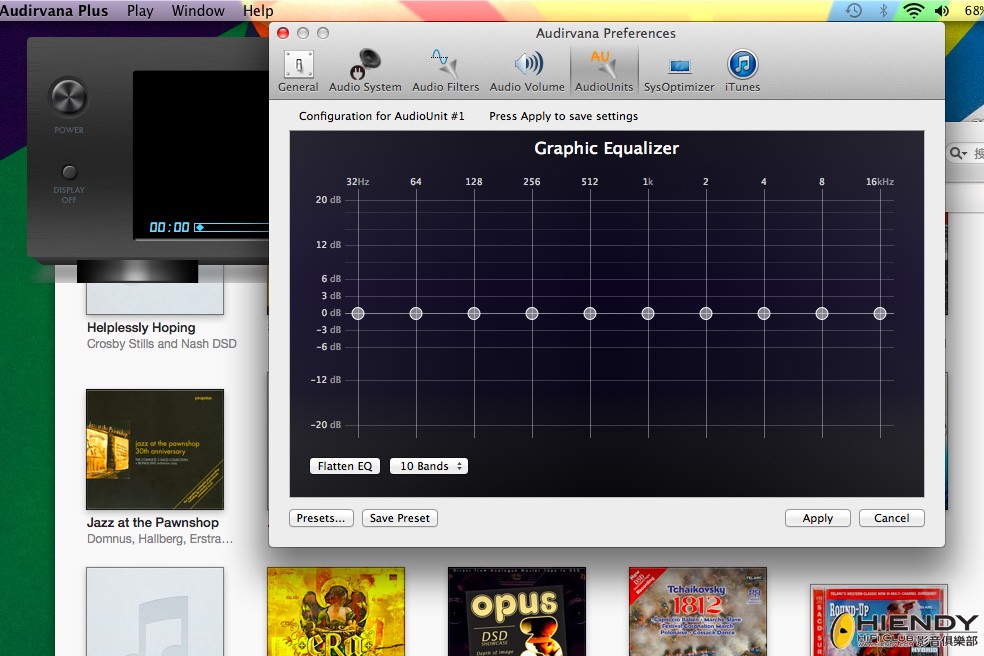Screen dimensions: 984x656
Task: Click the 1k band slider handle
Action: (648, 313)
